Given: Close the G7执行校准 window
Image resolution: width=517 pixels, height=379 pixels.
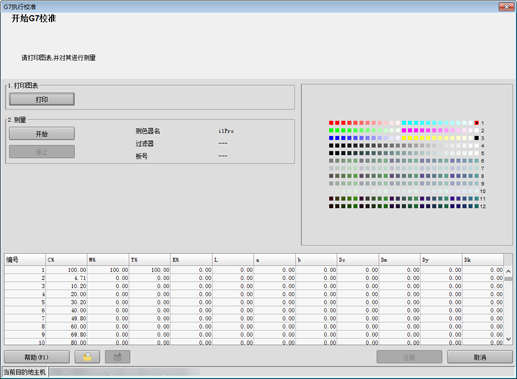Looking at the screenshot, I should point(506,7).
